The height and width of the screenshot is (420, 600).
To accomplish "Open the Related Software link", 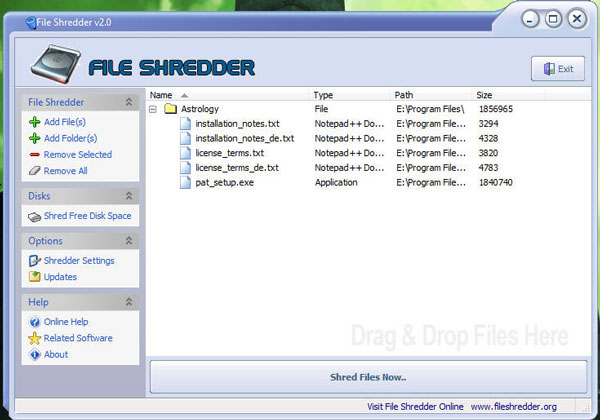I will click(x=78, y=338).
